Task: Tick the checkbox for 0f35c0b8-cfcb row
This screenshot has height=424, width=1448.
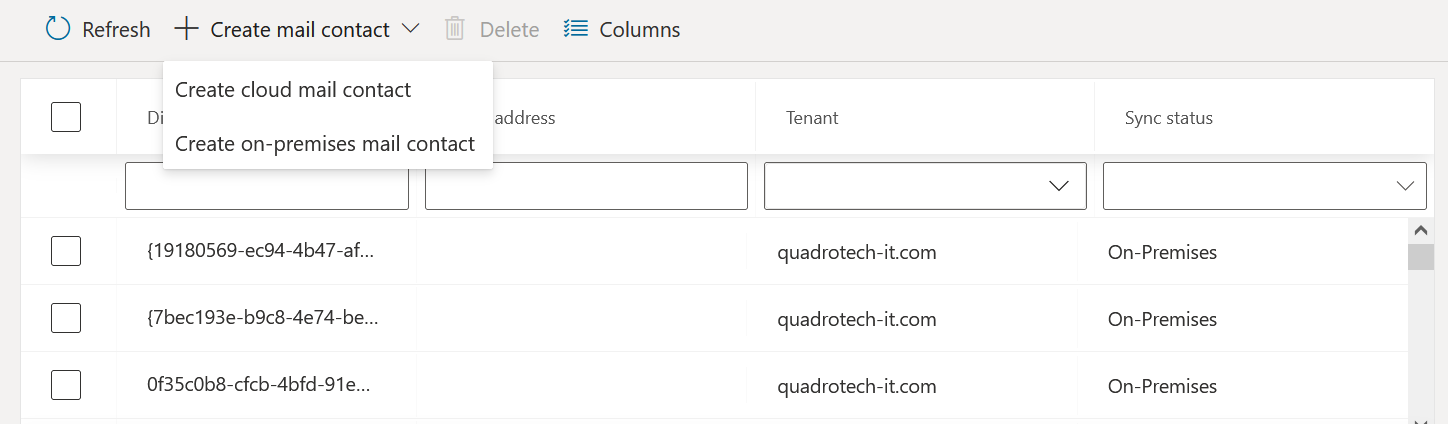Action: coord(66,386)
